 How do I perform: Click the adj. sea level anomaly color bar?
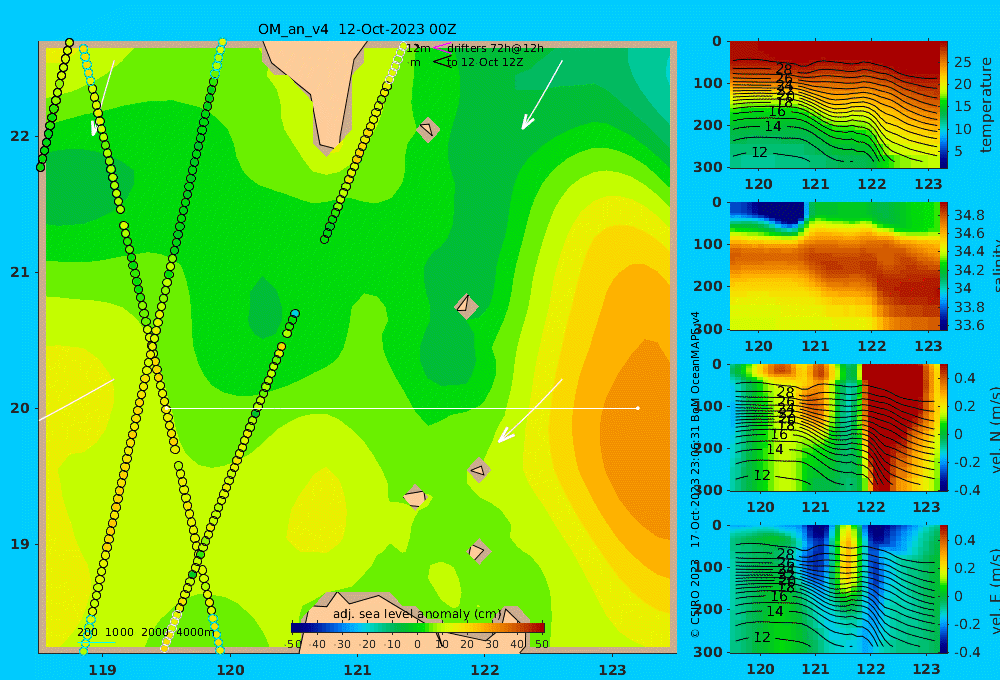tap(417, 627)
